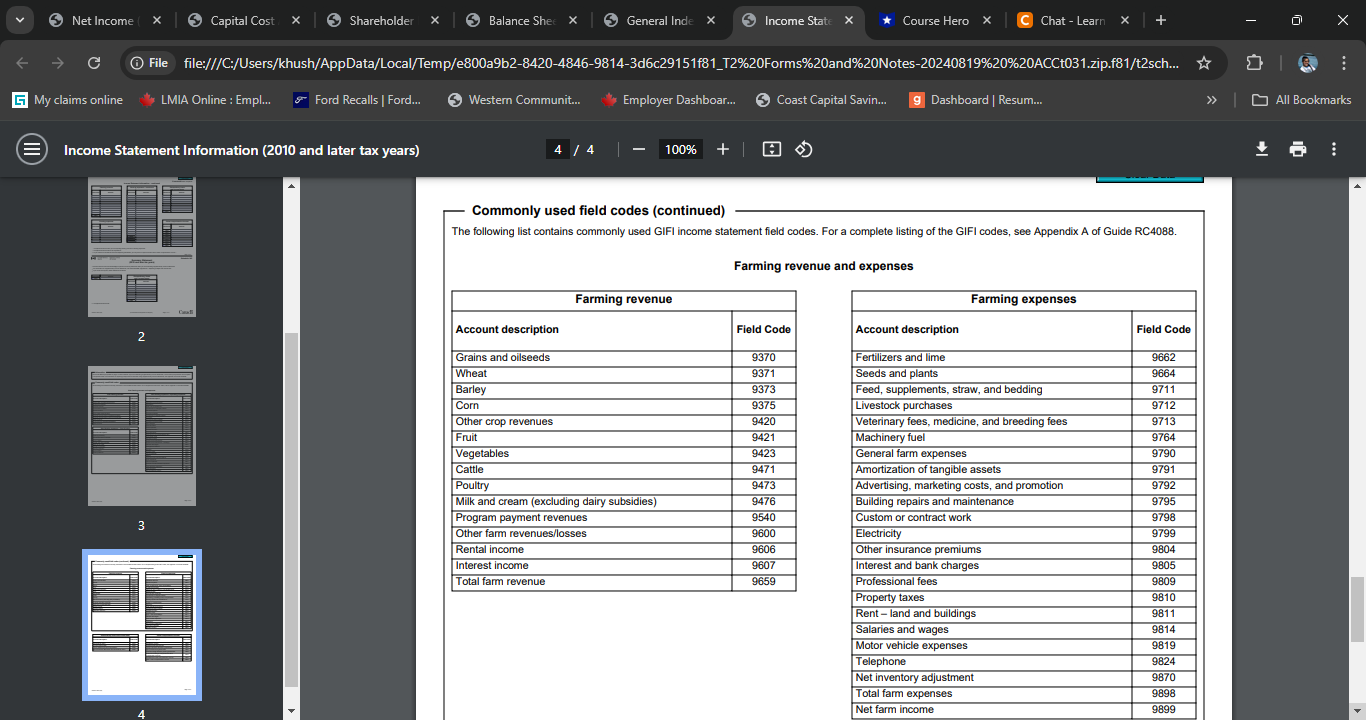Open the PDF viewer more options menu
The width and height of the screenshot is (1366, 720).
(x=1333, y=148)
